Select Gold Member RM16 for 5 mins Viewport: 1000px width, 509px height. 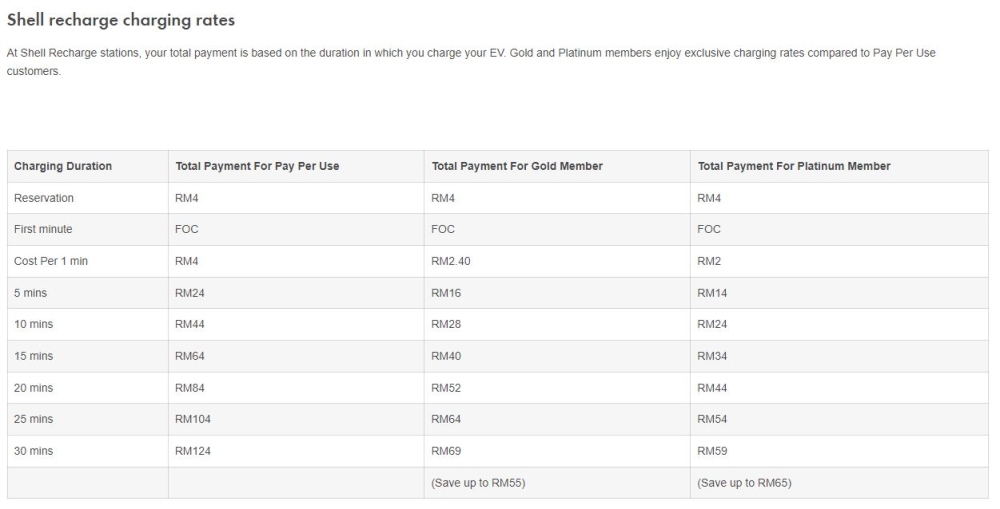pos(446,293)
